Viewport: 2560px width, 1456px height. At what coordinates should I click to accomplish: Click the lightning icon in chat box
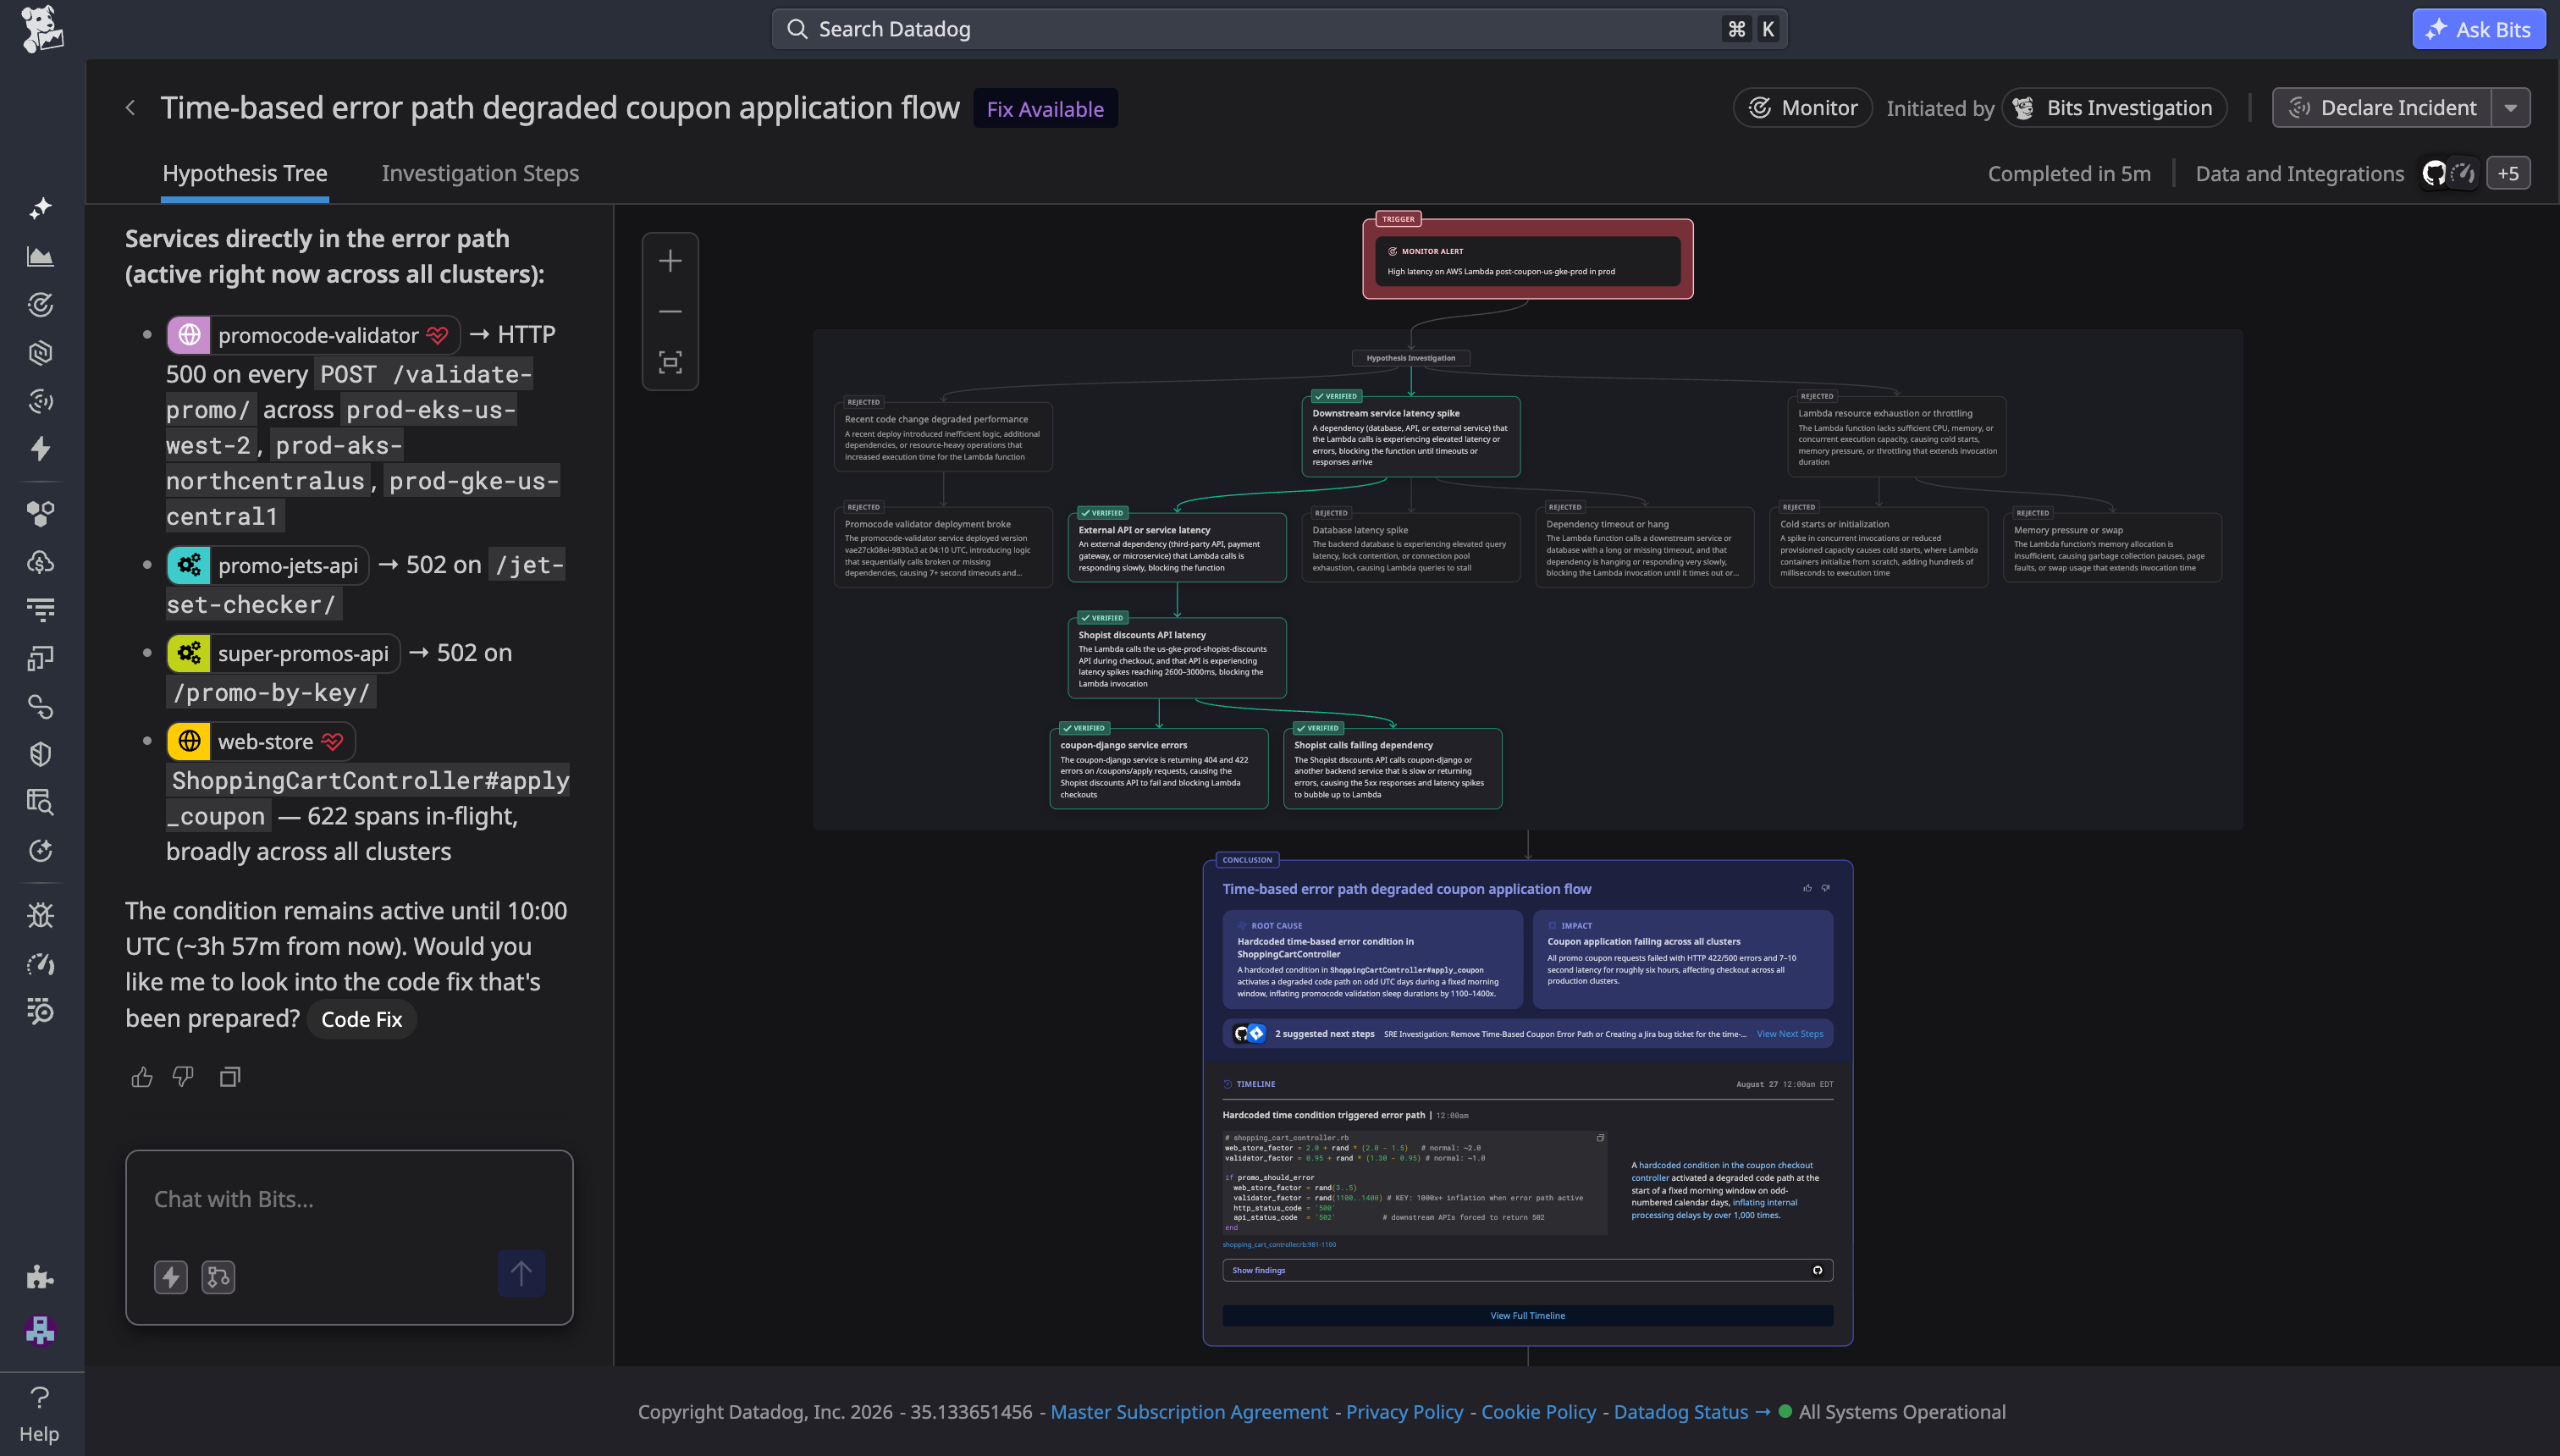coord(170,1277)
